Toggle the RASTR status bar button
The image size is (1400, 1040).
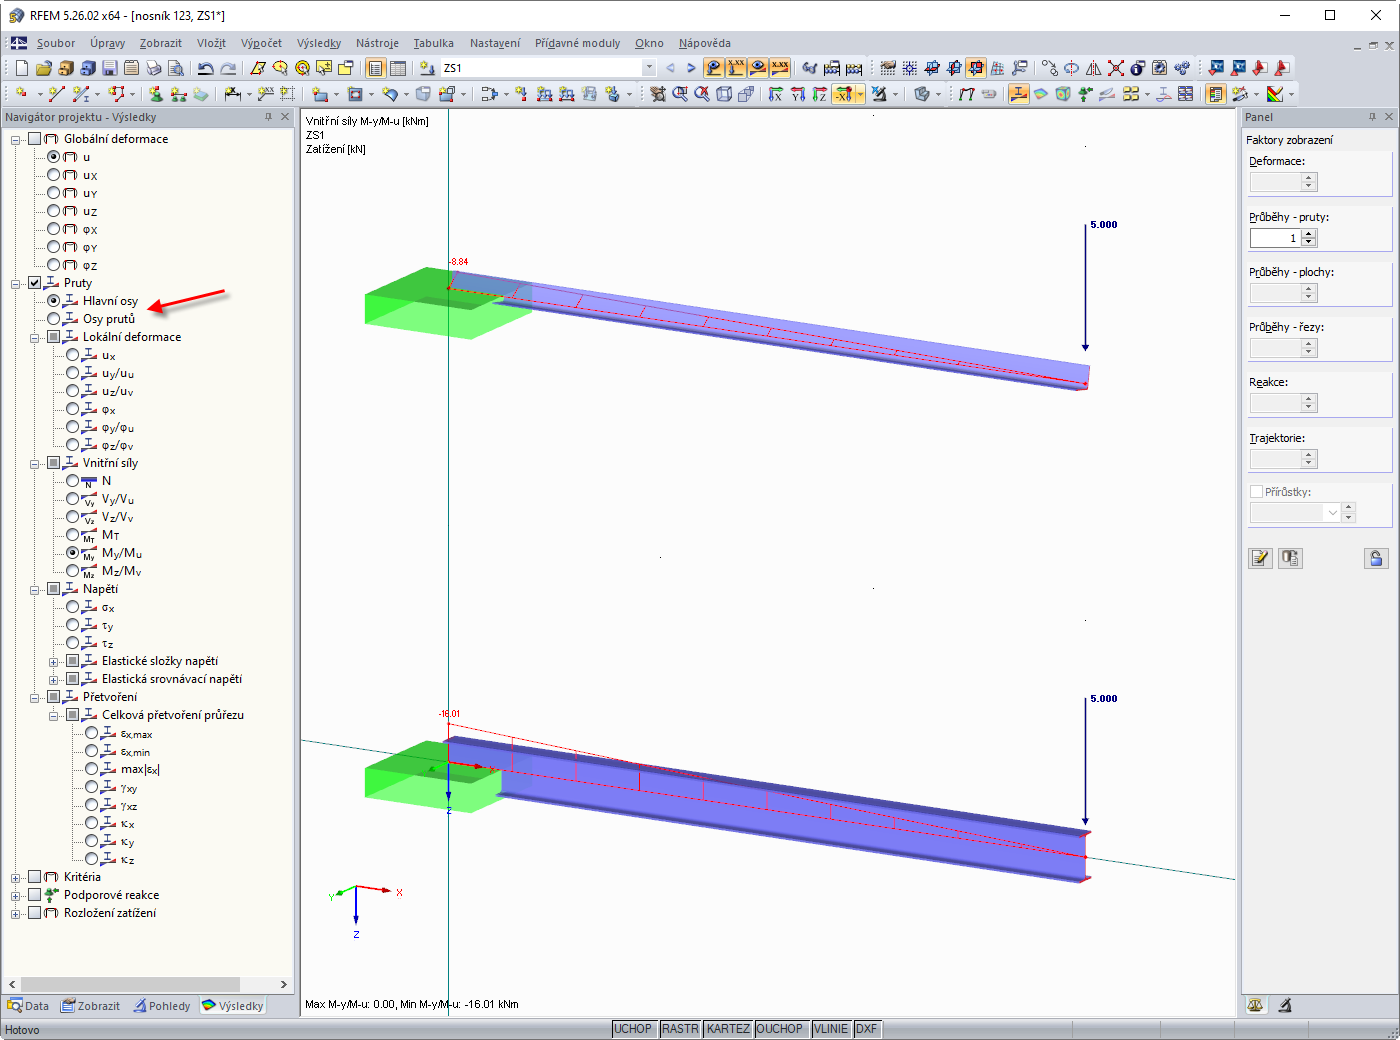(x=680, y=1029)
